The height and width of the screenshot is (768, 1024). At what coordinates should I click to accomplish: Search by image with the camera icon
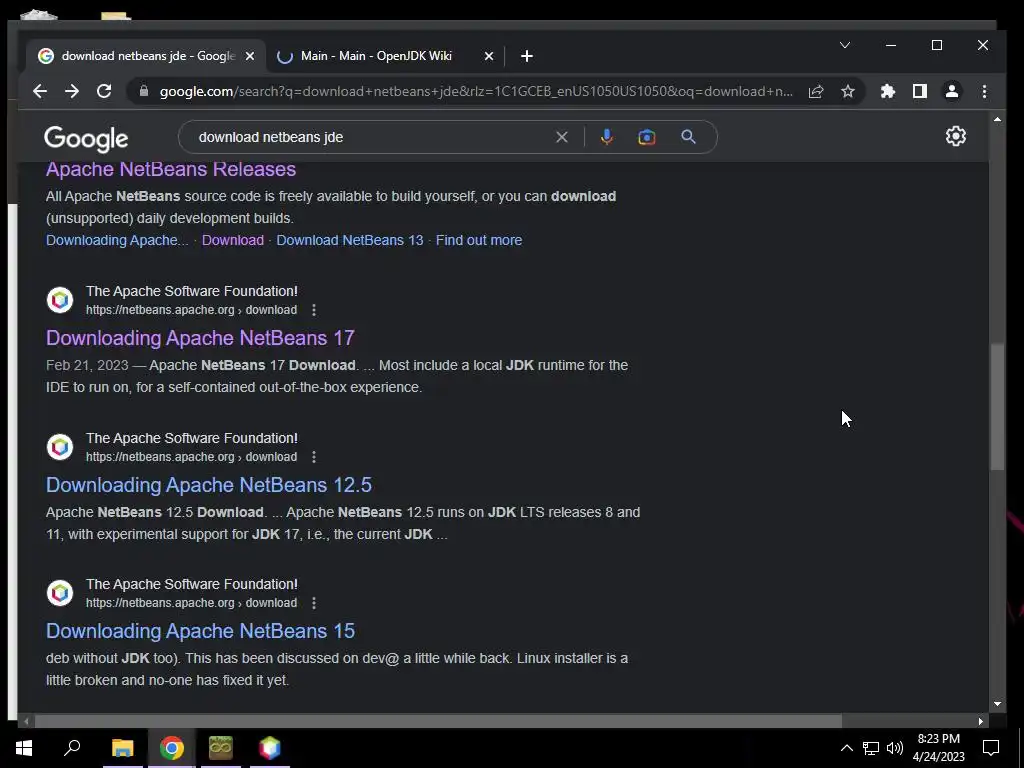coord(647,137)
